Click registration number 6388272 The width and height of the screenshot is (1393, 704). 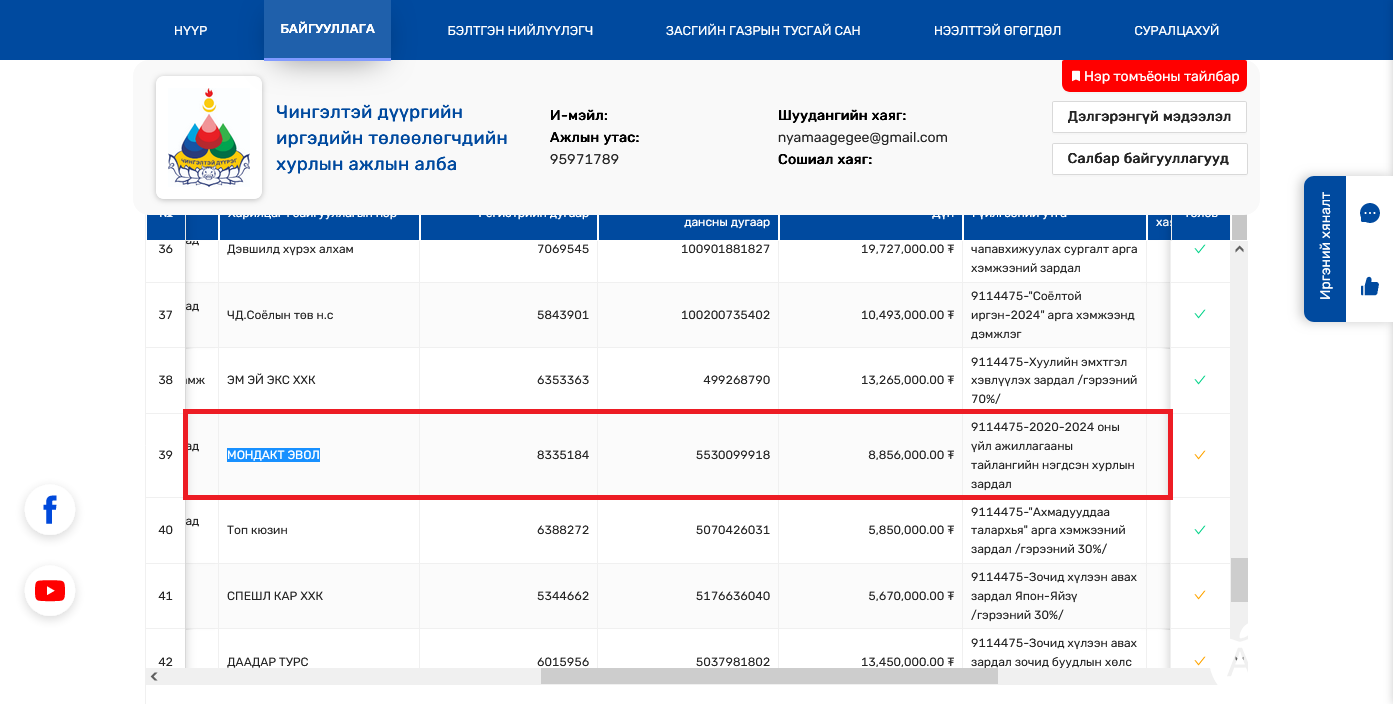click(563, 530)
